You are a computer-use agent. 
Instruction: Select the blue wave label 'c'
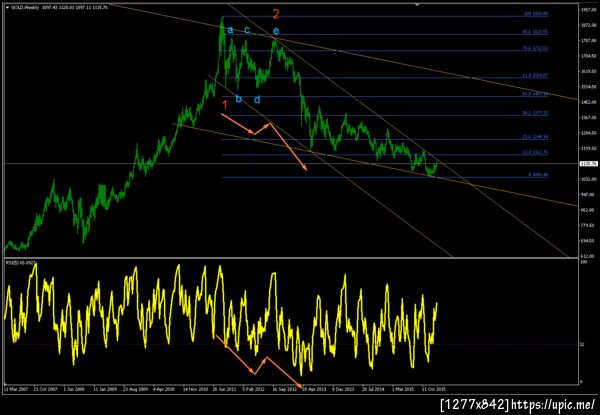coord(247,29)
